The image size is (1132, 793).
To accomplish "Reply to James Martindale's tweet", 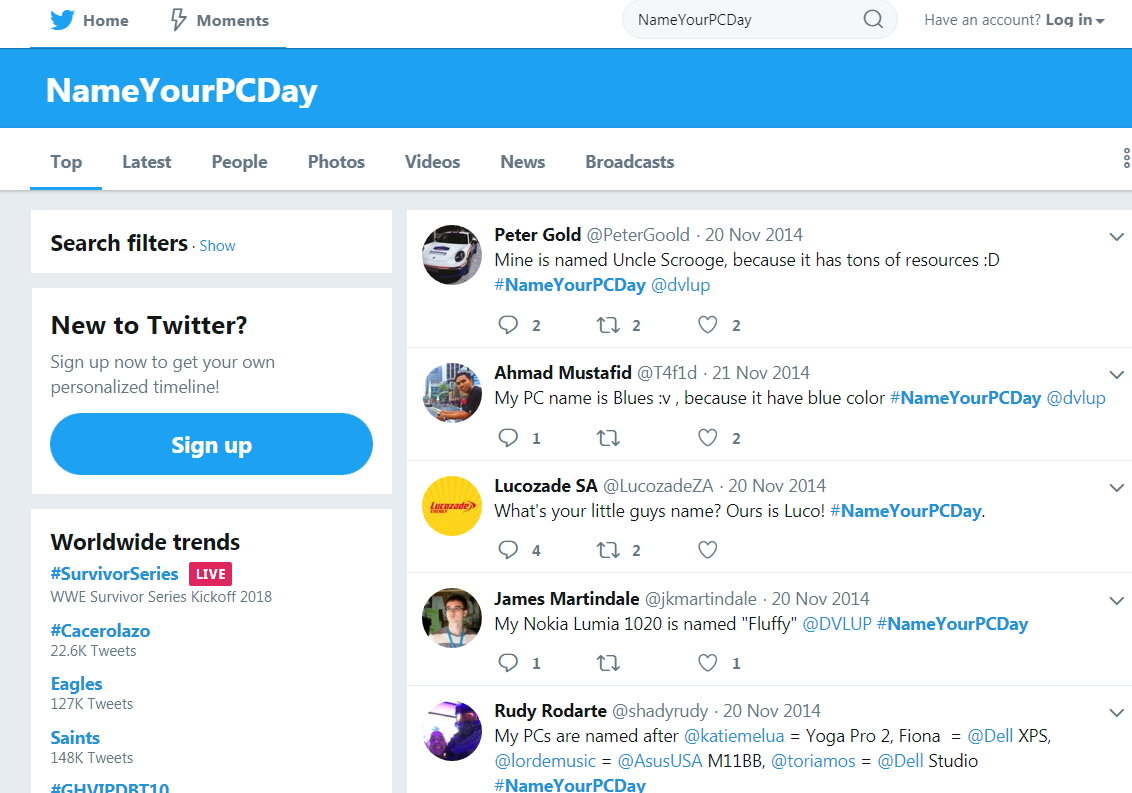I will pyautogui.click(x=508, y=663).
